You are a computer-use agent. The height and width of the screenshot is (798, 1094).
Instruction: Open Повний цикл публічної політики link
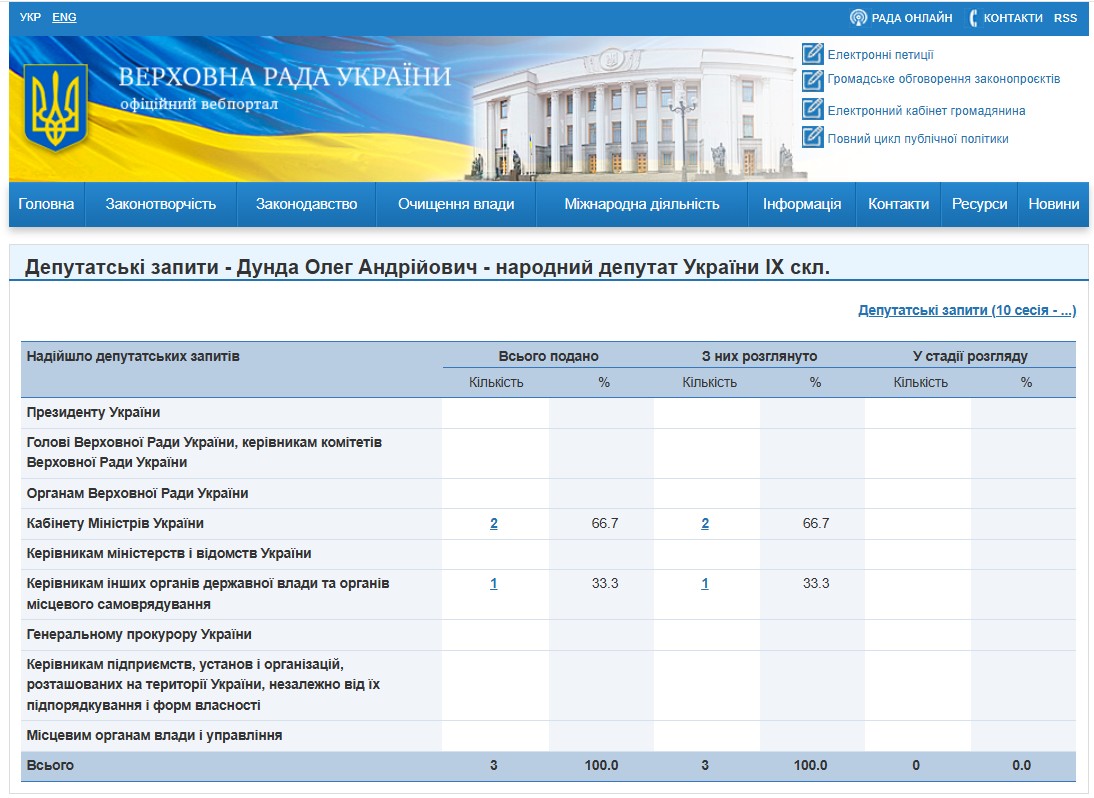(917, 138)
